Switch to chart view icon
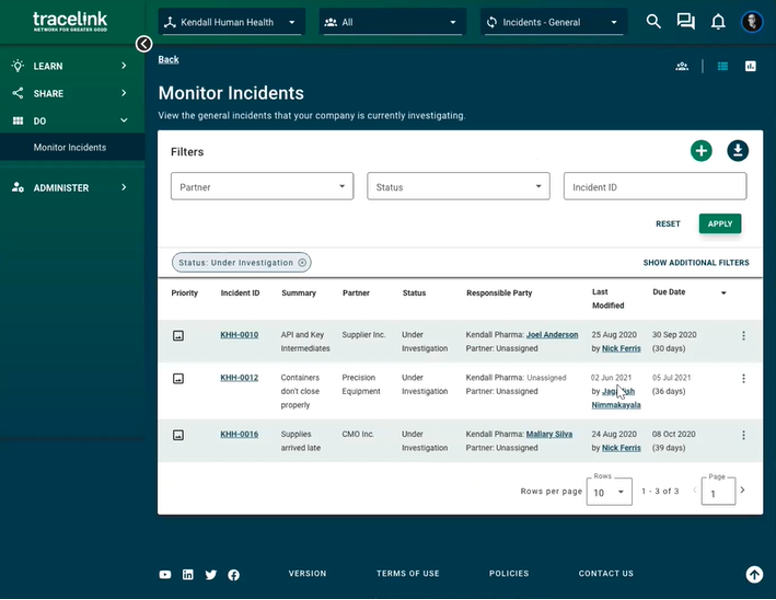 [x=750, y=66]
